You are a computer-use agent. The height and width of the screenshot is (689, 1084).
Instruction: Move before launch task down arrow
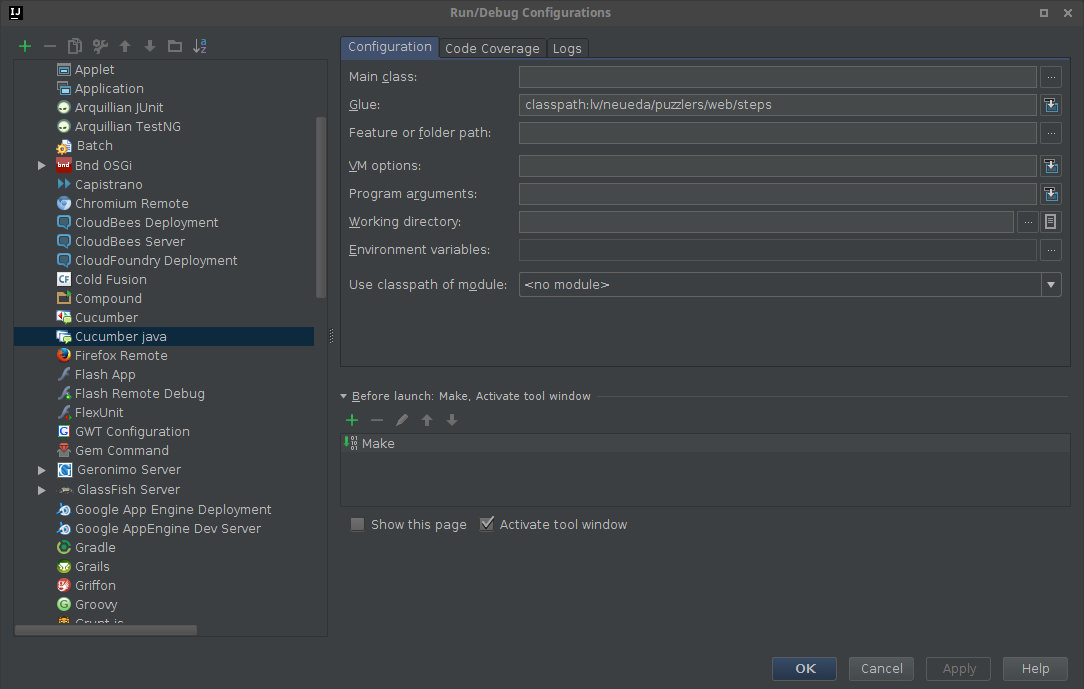tap(451, 420)
